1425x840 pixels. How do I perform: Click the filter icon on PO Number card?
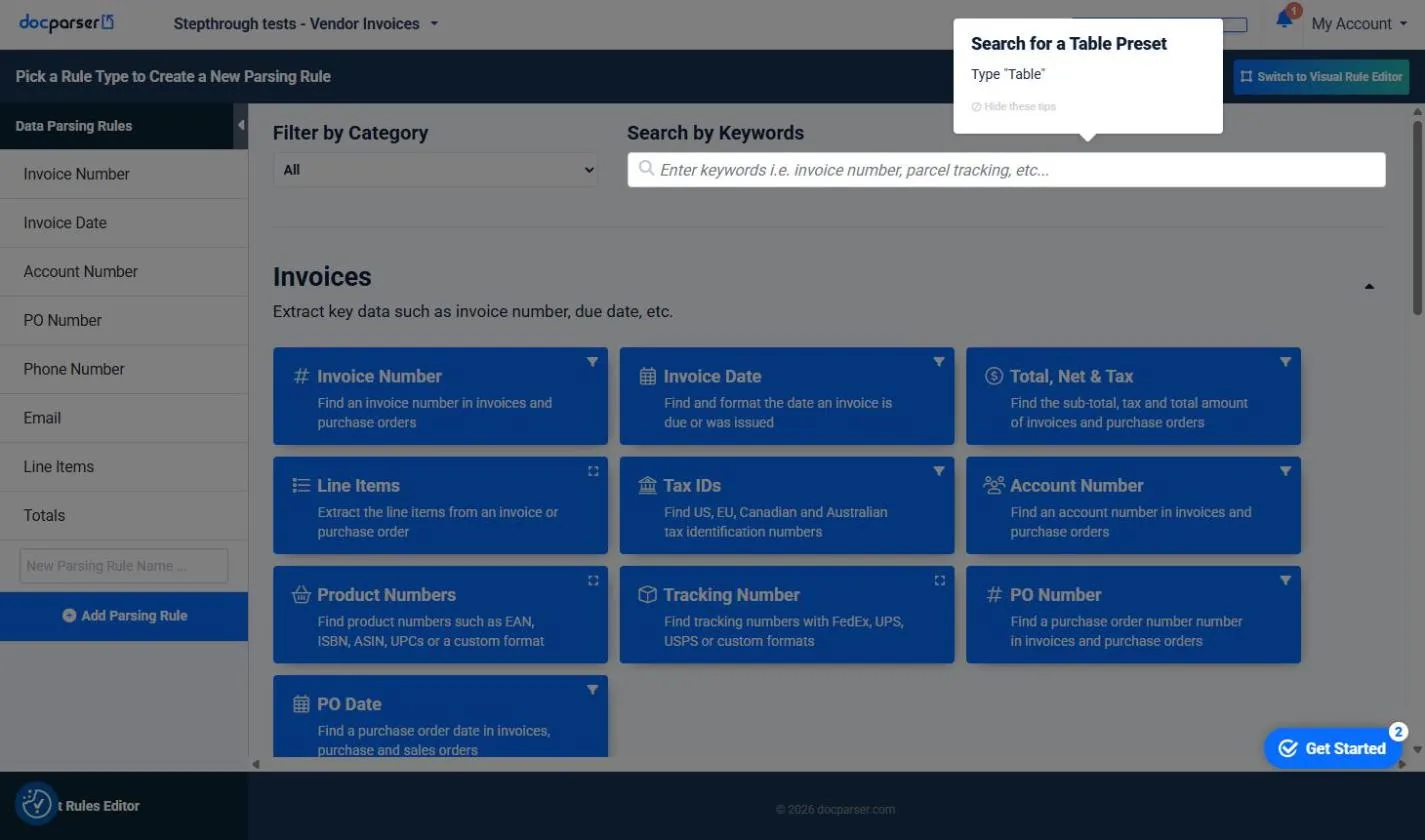[x=1285, y=580]
